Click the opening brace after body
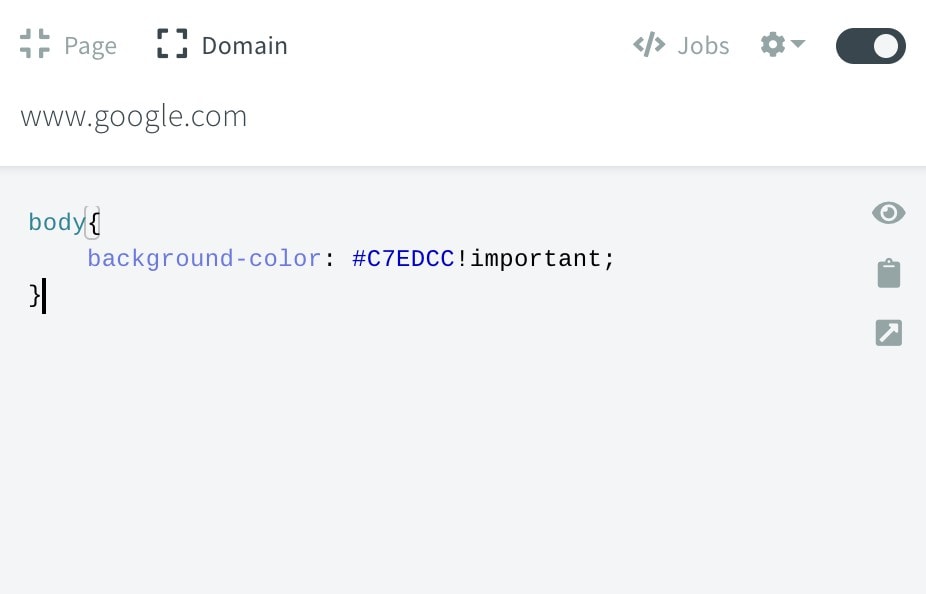The height and width of the screenshot is (594, 926). coord(93,223)
